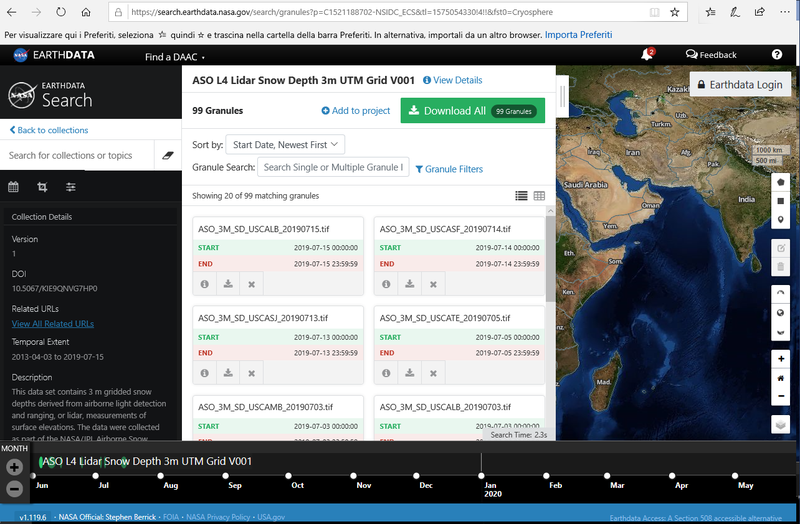The width and height of the screenshot is (800, 524).
Task: Remove granule ASO_3M_SD_USCASJ_20190713.tif
Action: pos(252,373)
